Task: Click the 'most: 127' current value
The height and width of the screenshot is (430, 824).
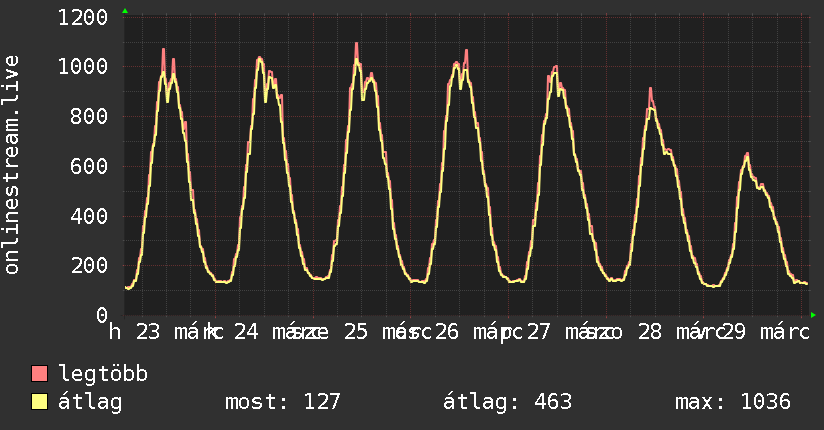Action: pos(283,402)
